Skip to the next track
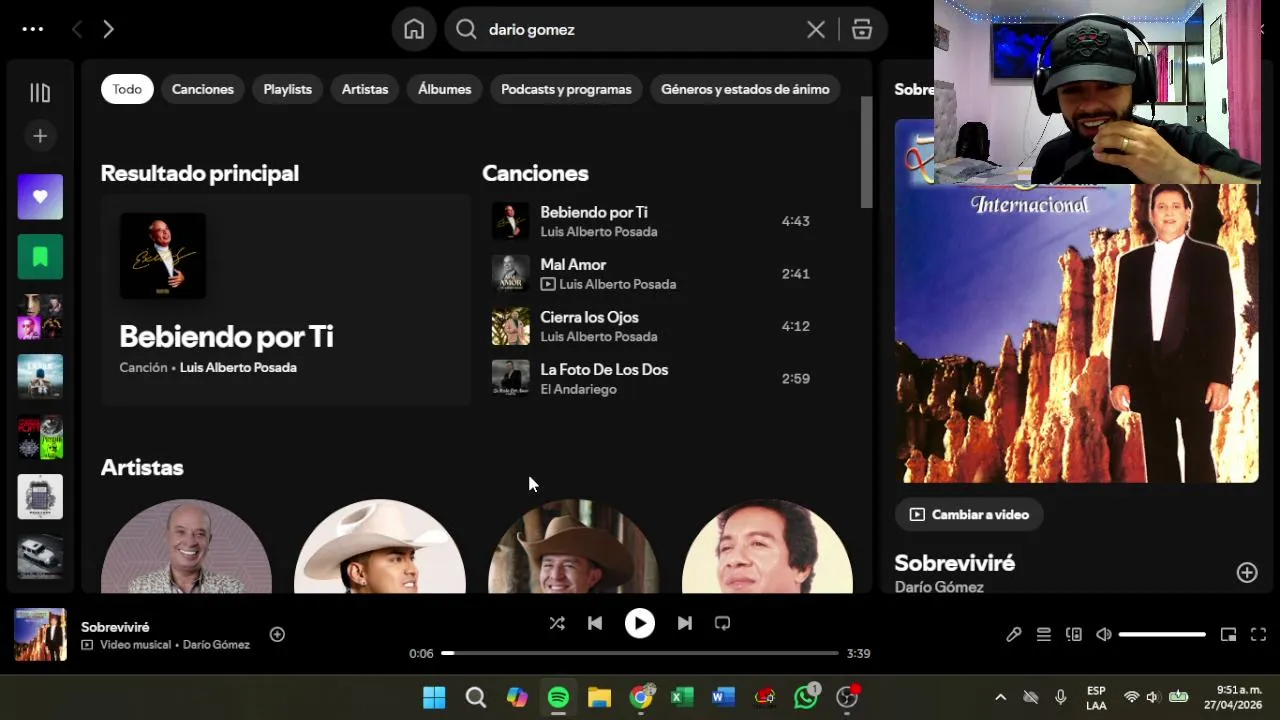Screen dimensions: 1280x720 click(684, 623)
